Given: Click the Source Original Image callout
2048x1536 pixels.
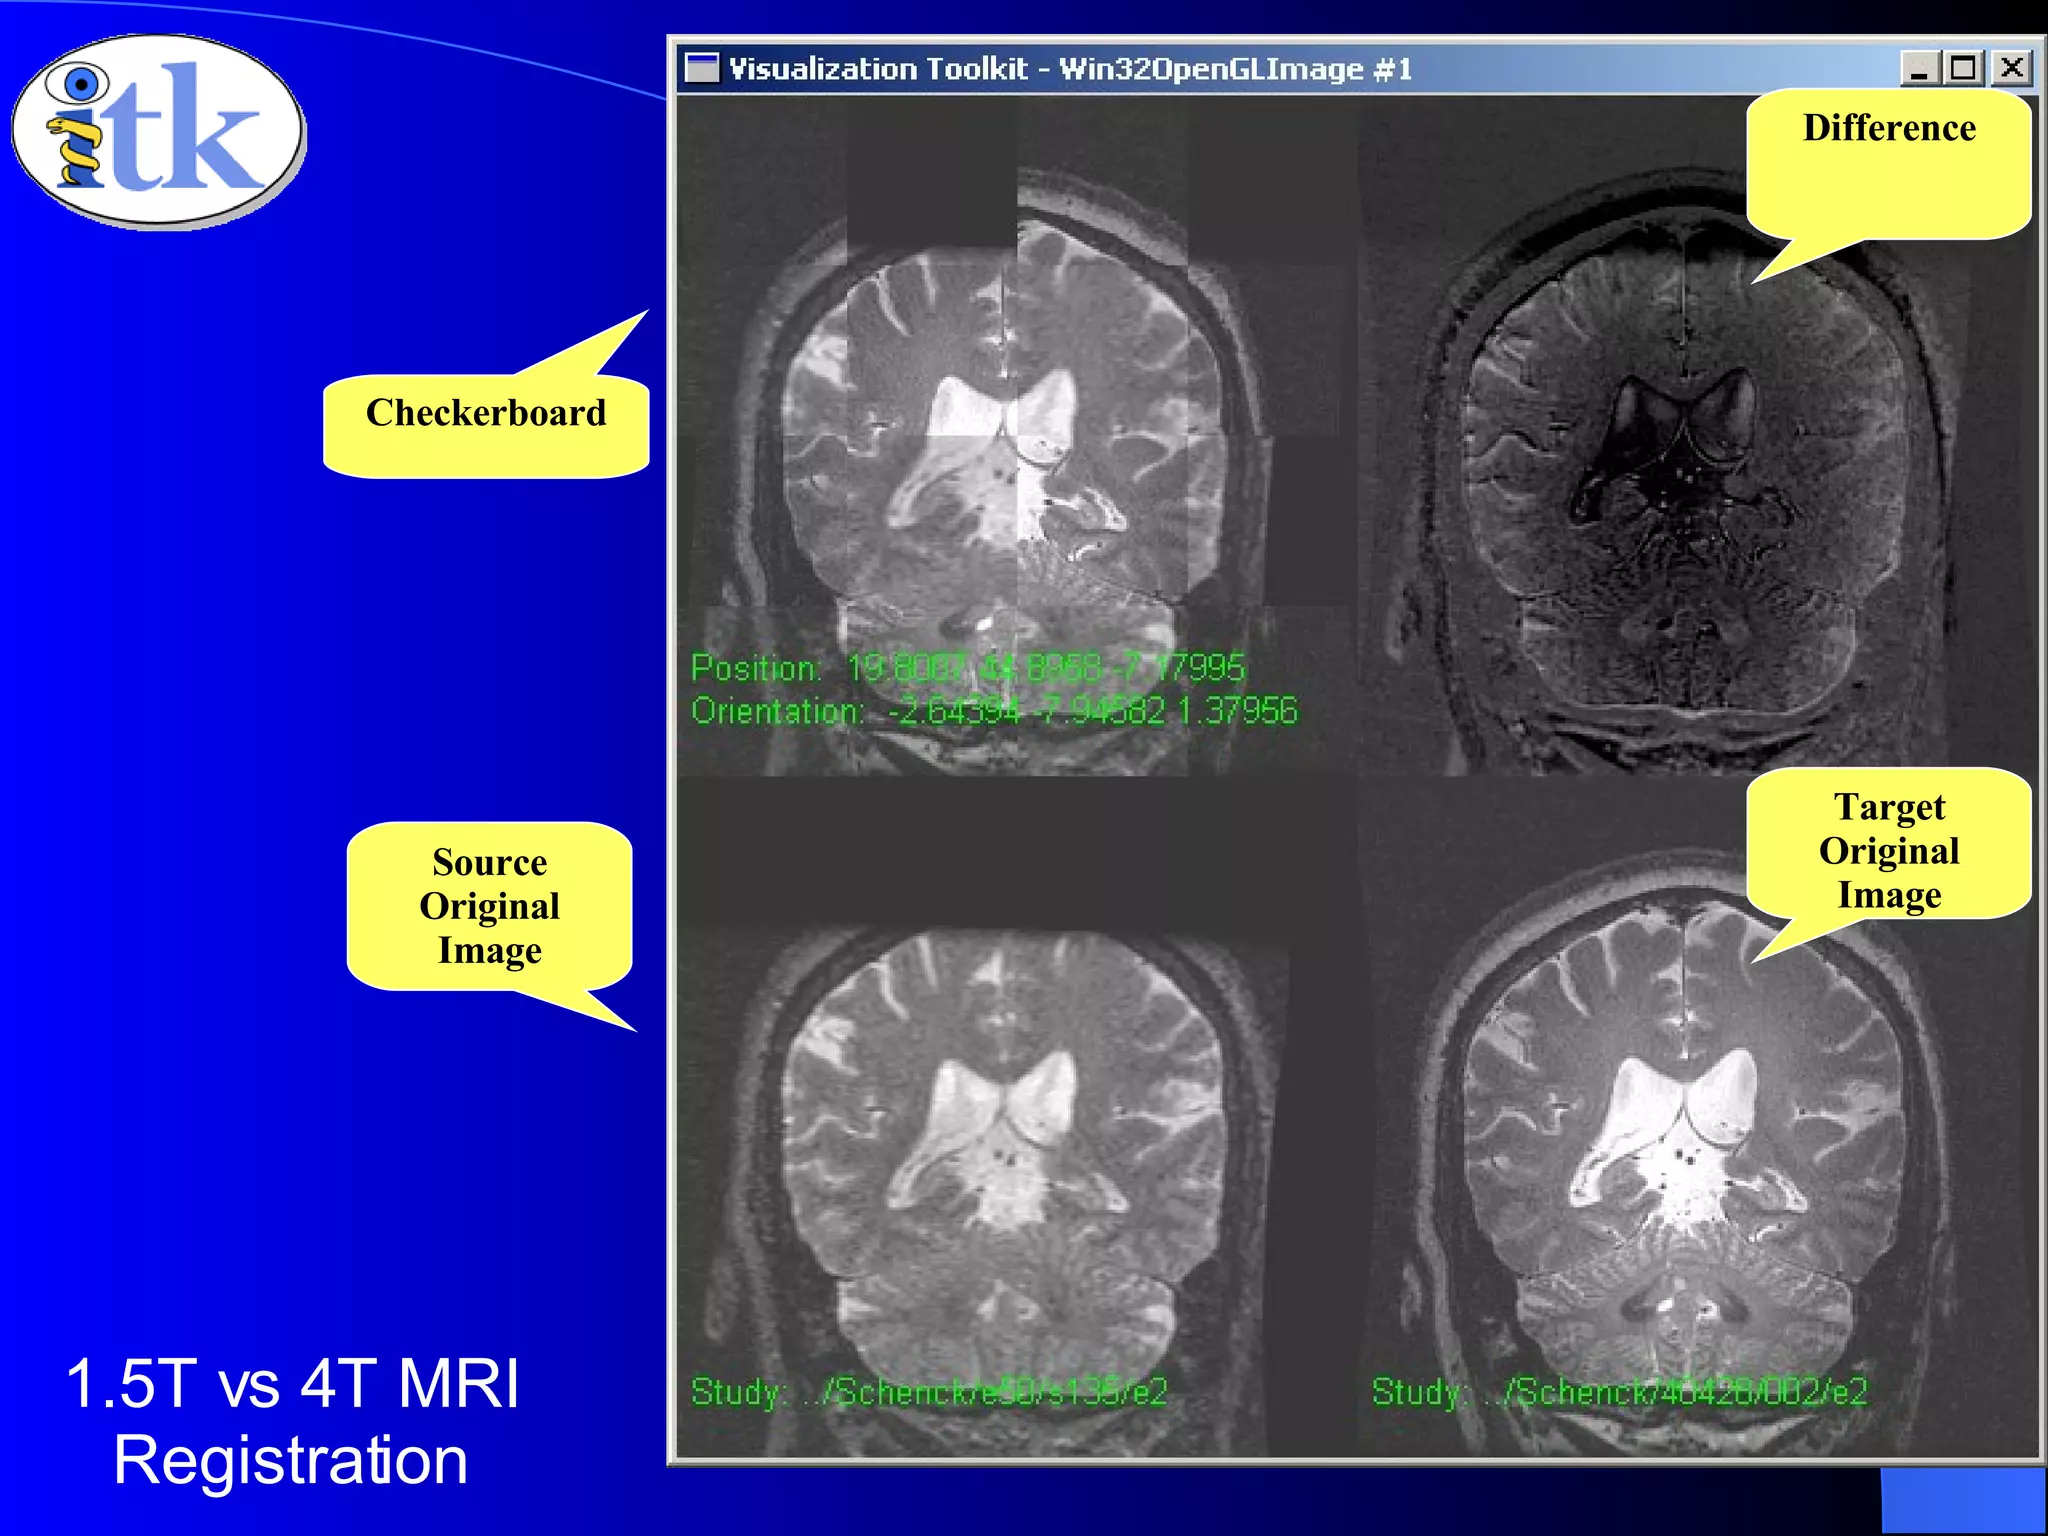Looking at the screenshot, I should click(489, 906).
